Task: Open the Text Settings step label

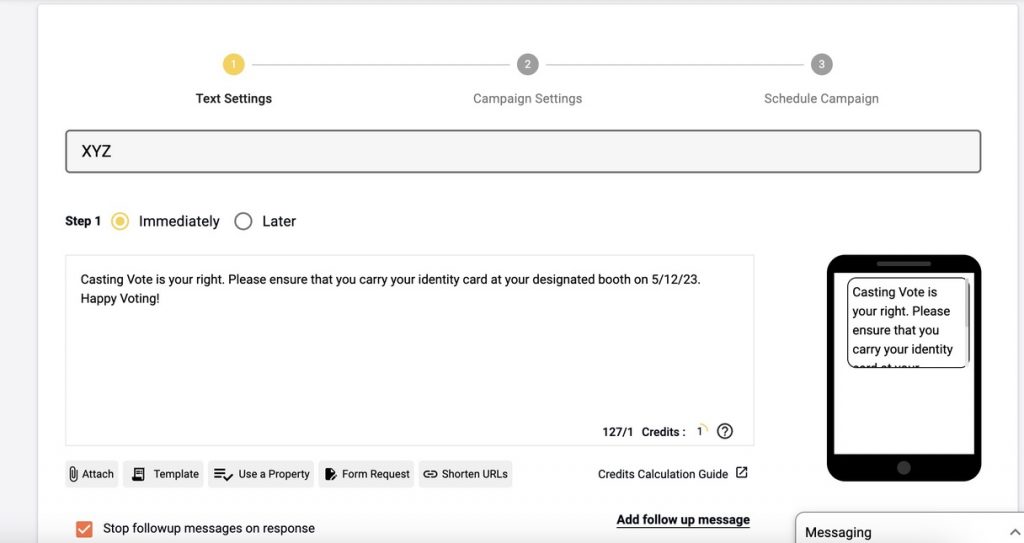Action: 234,98
